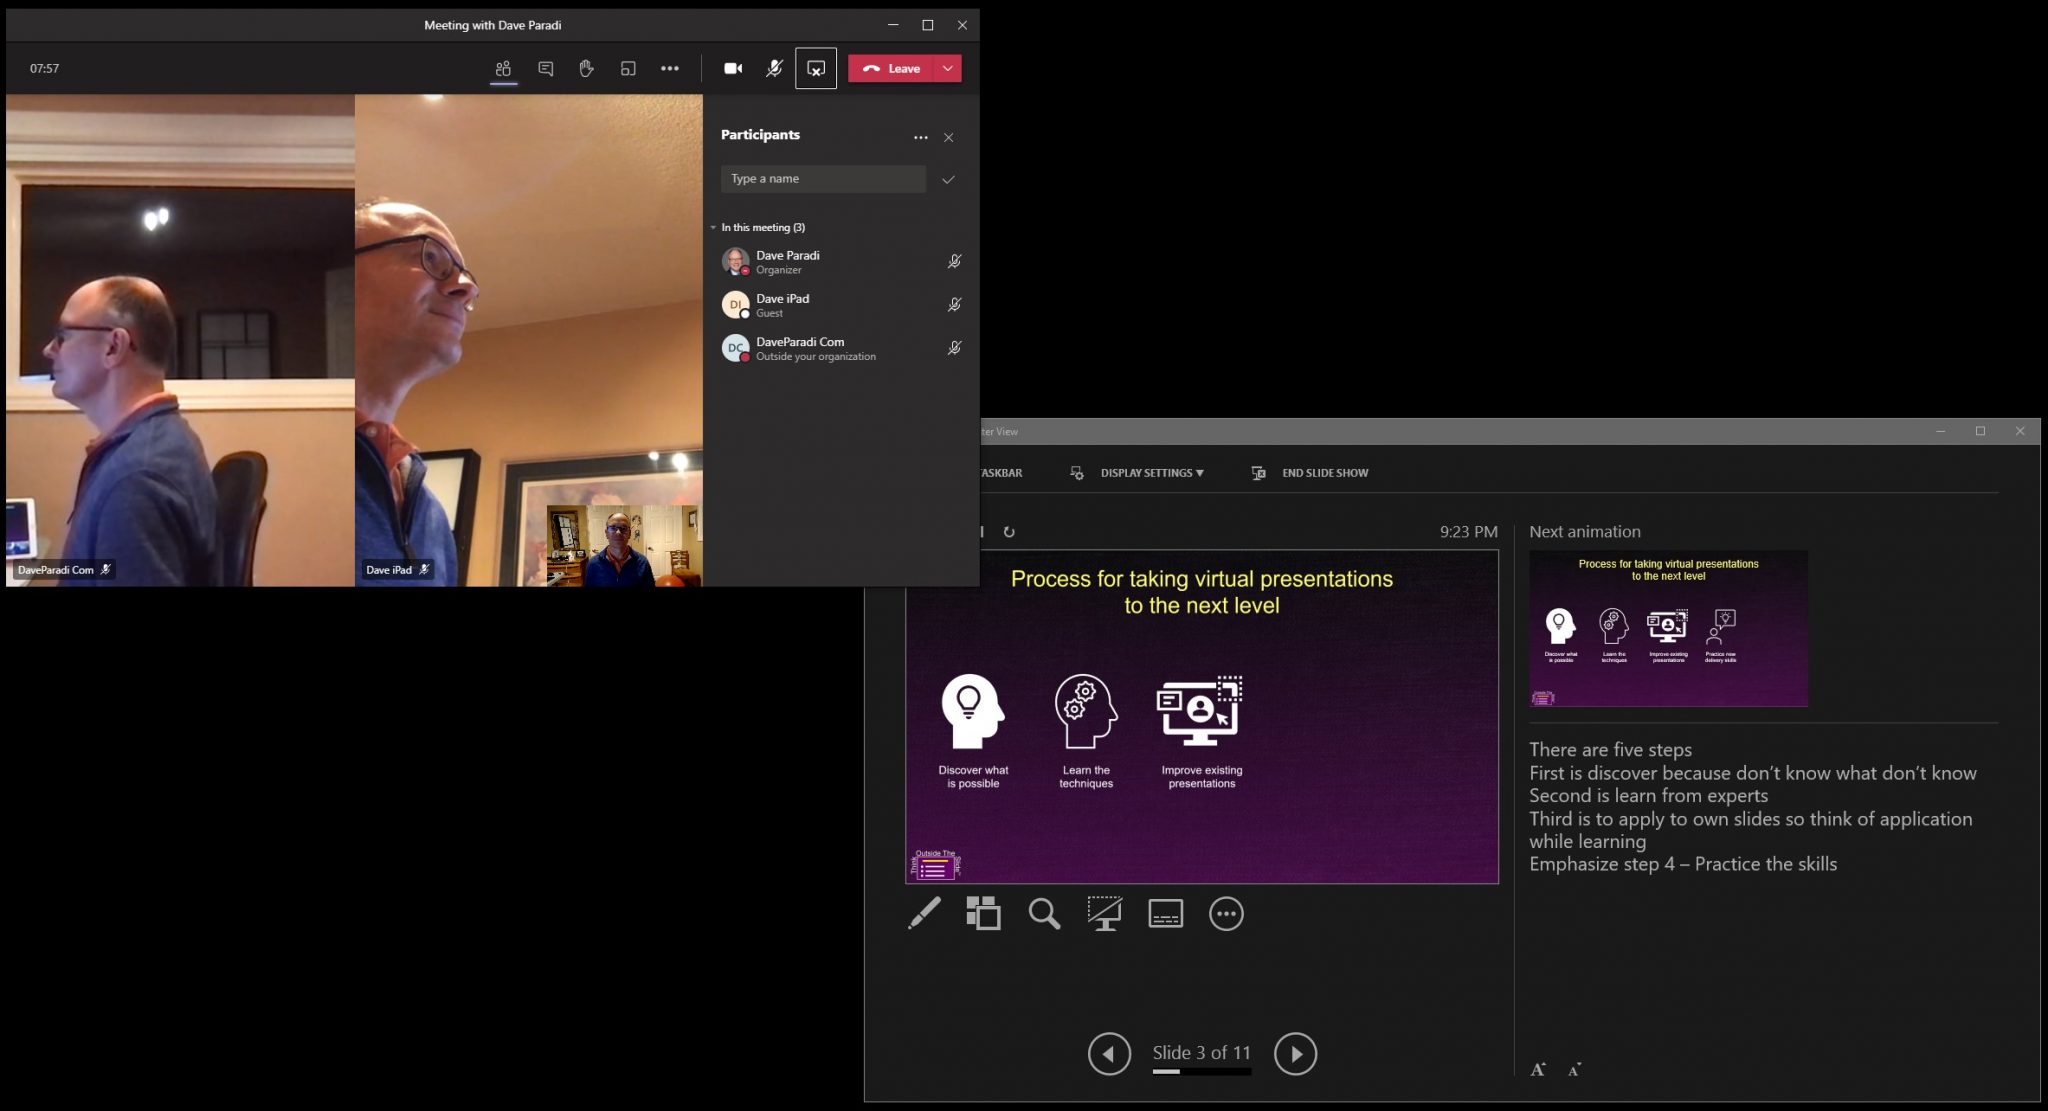Raise your hand in the meeting
This screenshot has height=1111, width=2048.
(x=585, y=68)
